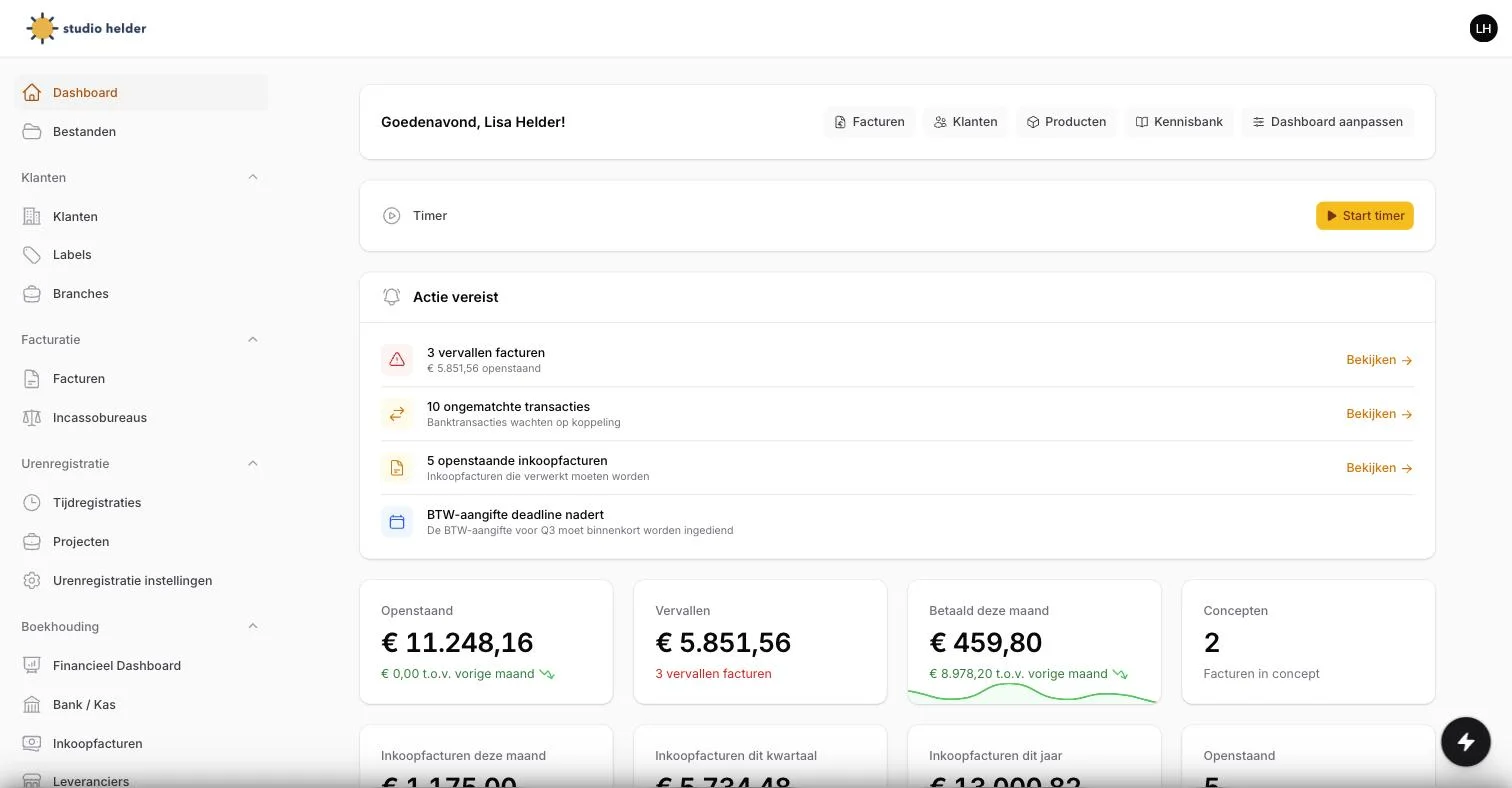Open the Kennisbank shortcut button

click(x=1179, y=122)
